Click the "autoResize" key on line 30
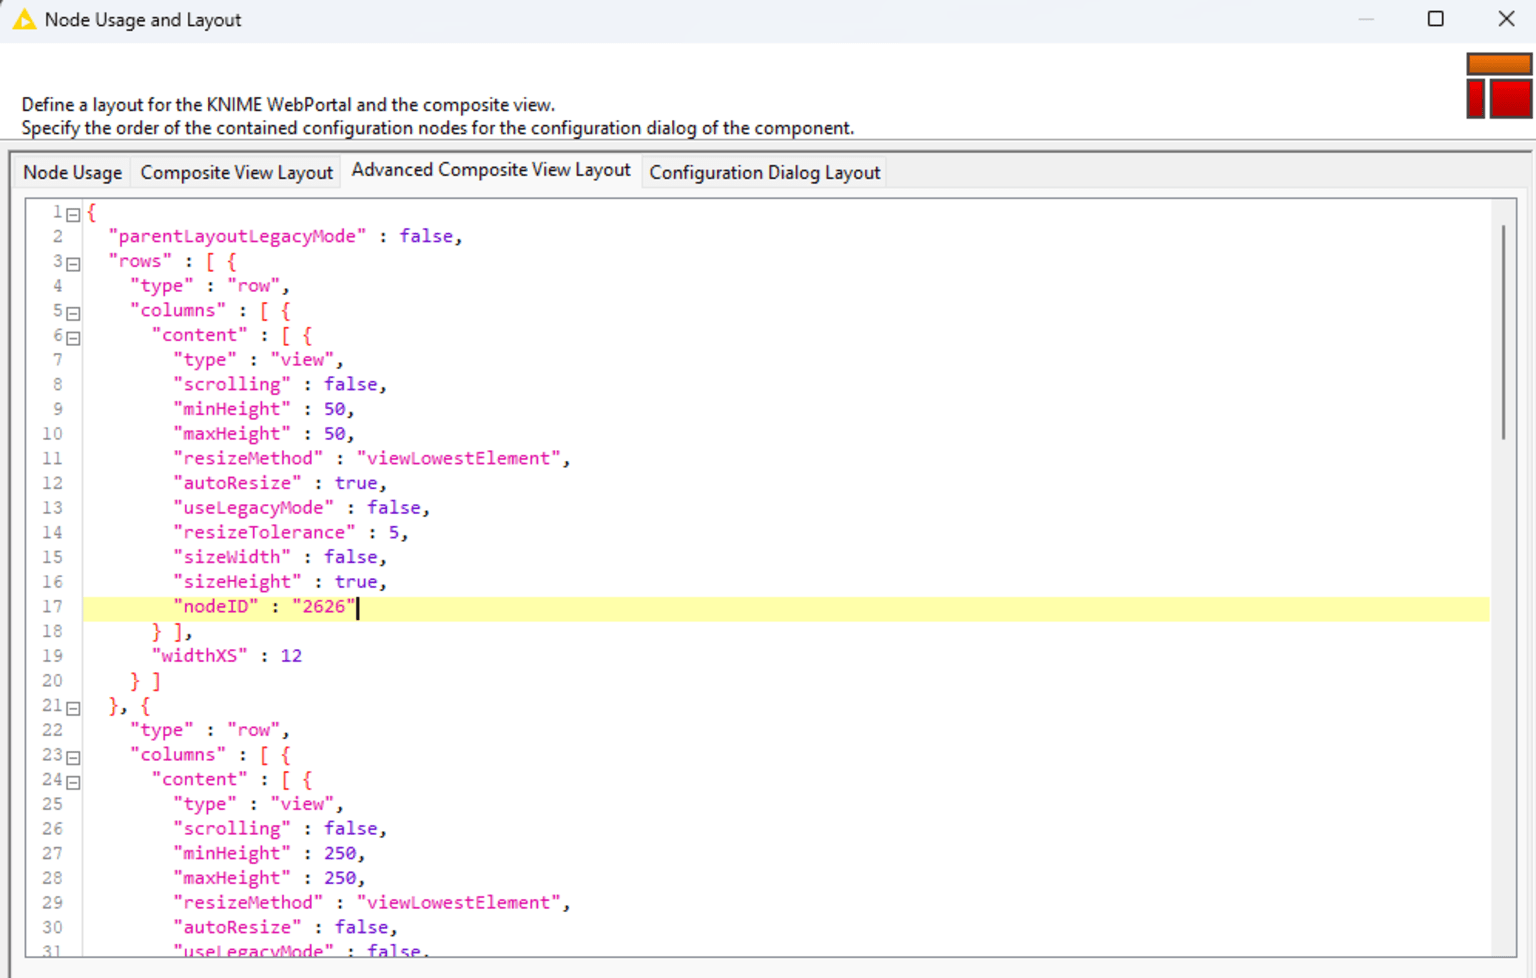 pyautogui.click(x=237, y=927)
